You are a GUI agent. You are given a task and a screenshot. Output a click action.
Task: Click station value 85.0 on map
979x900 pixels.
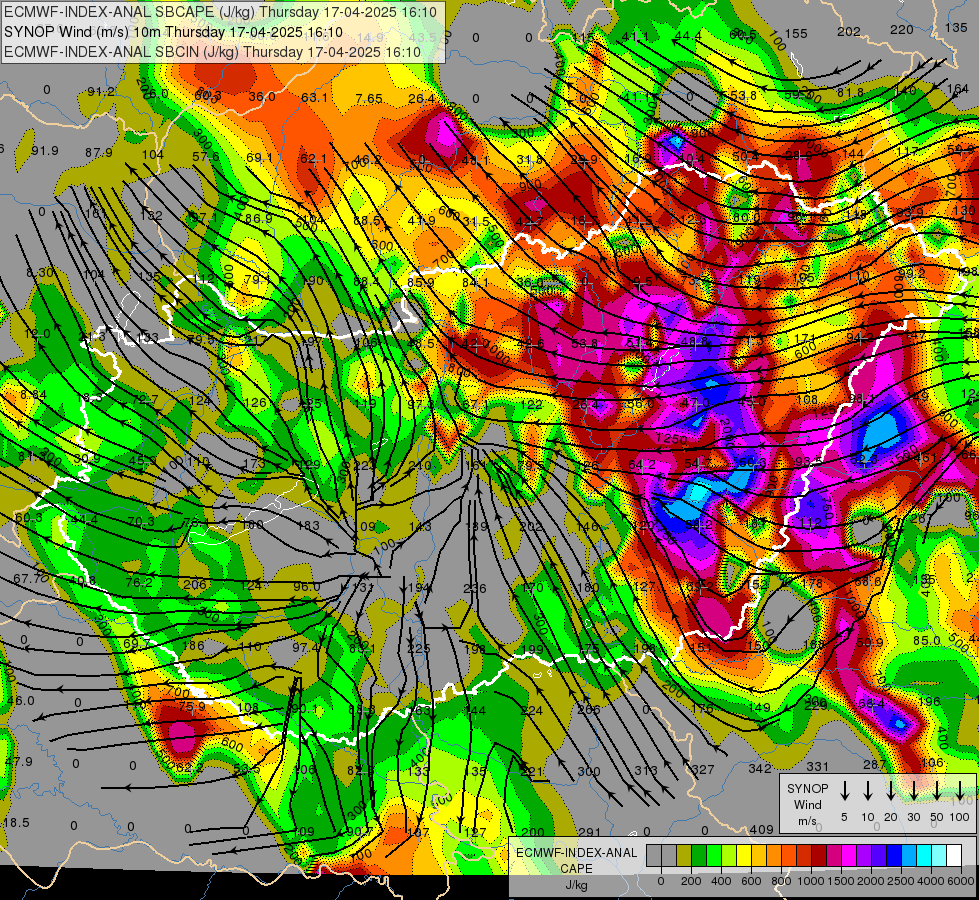click(927, 641)
